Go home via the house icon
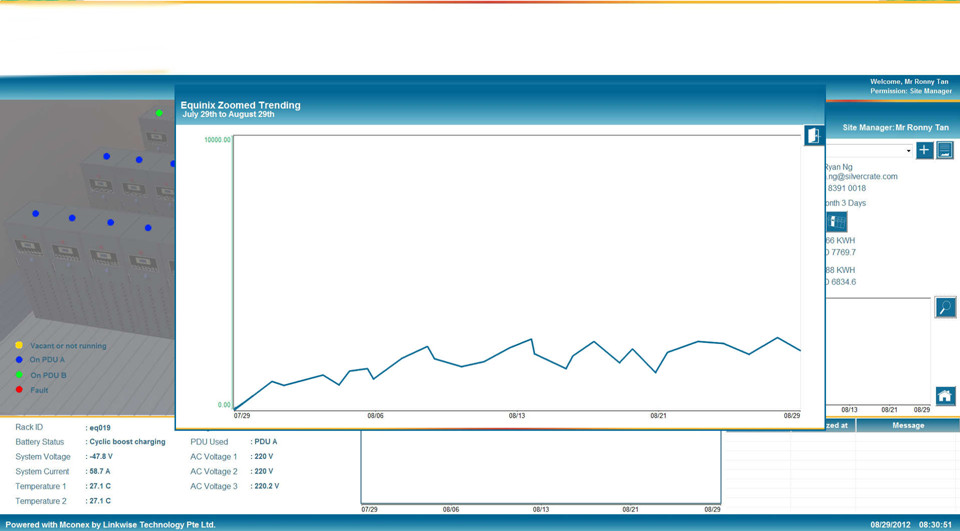This screenshot has width=960, height=531. tap(945, 396)
